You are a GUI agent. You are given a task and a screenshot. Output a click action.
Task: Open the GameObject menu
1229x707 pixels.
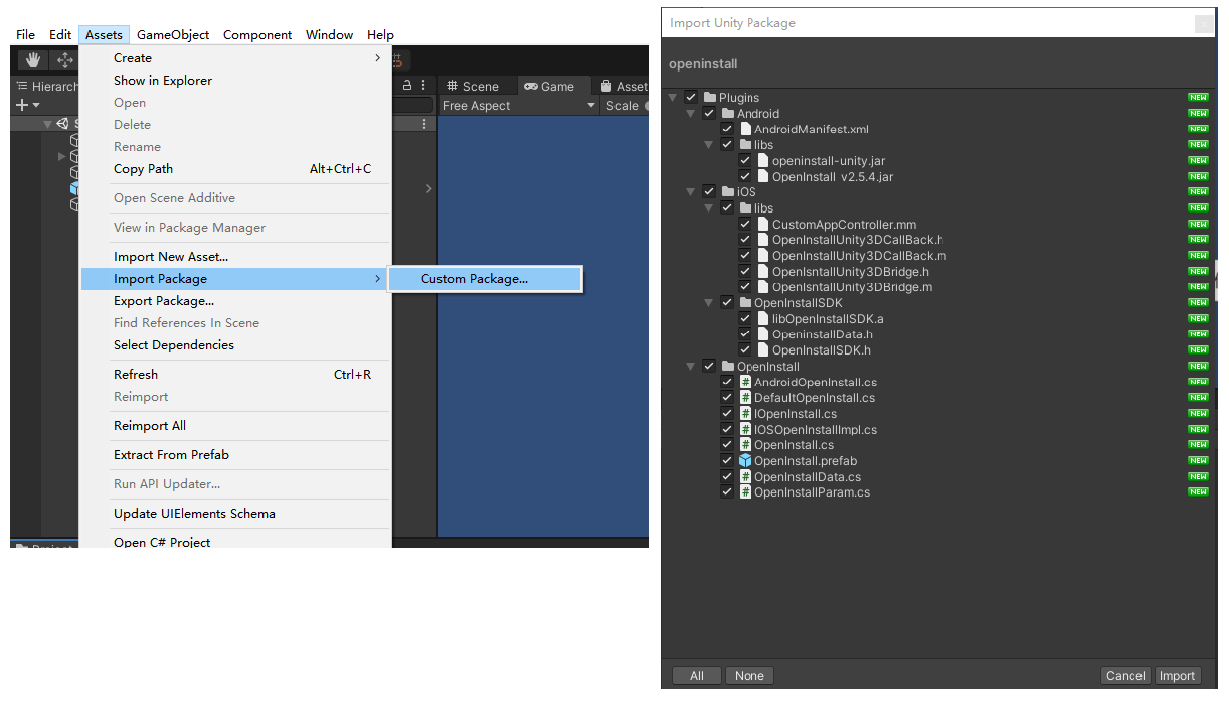click(x=173, y=34)
